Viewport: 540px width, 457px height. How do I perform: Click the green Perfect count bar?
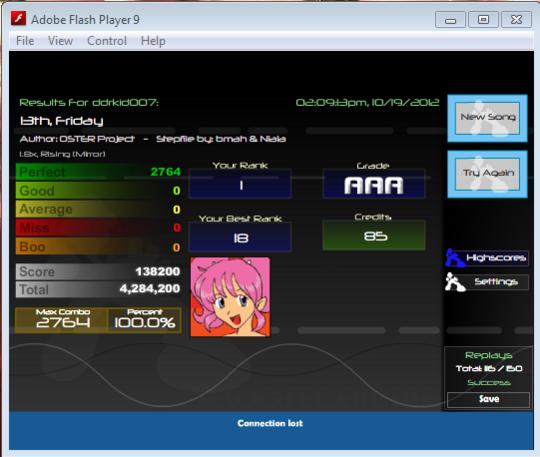99,172
